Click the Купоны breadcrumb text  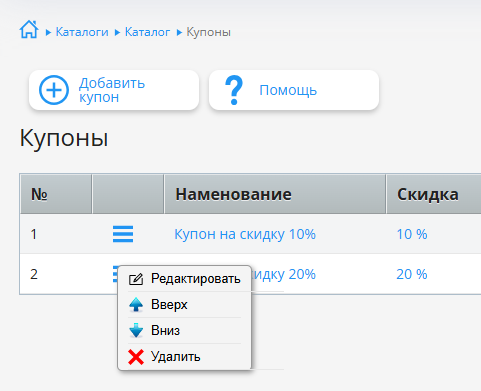(x=208, y=32)
